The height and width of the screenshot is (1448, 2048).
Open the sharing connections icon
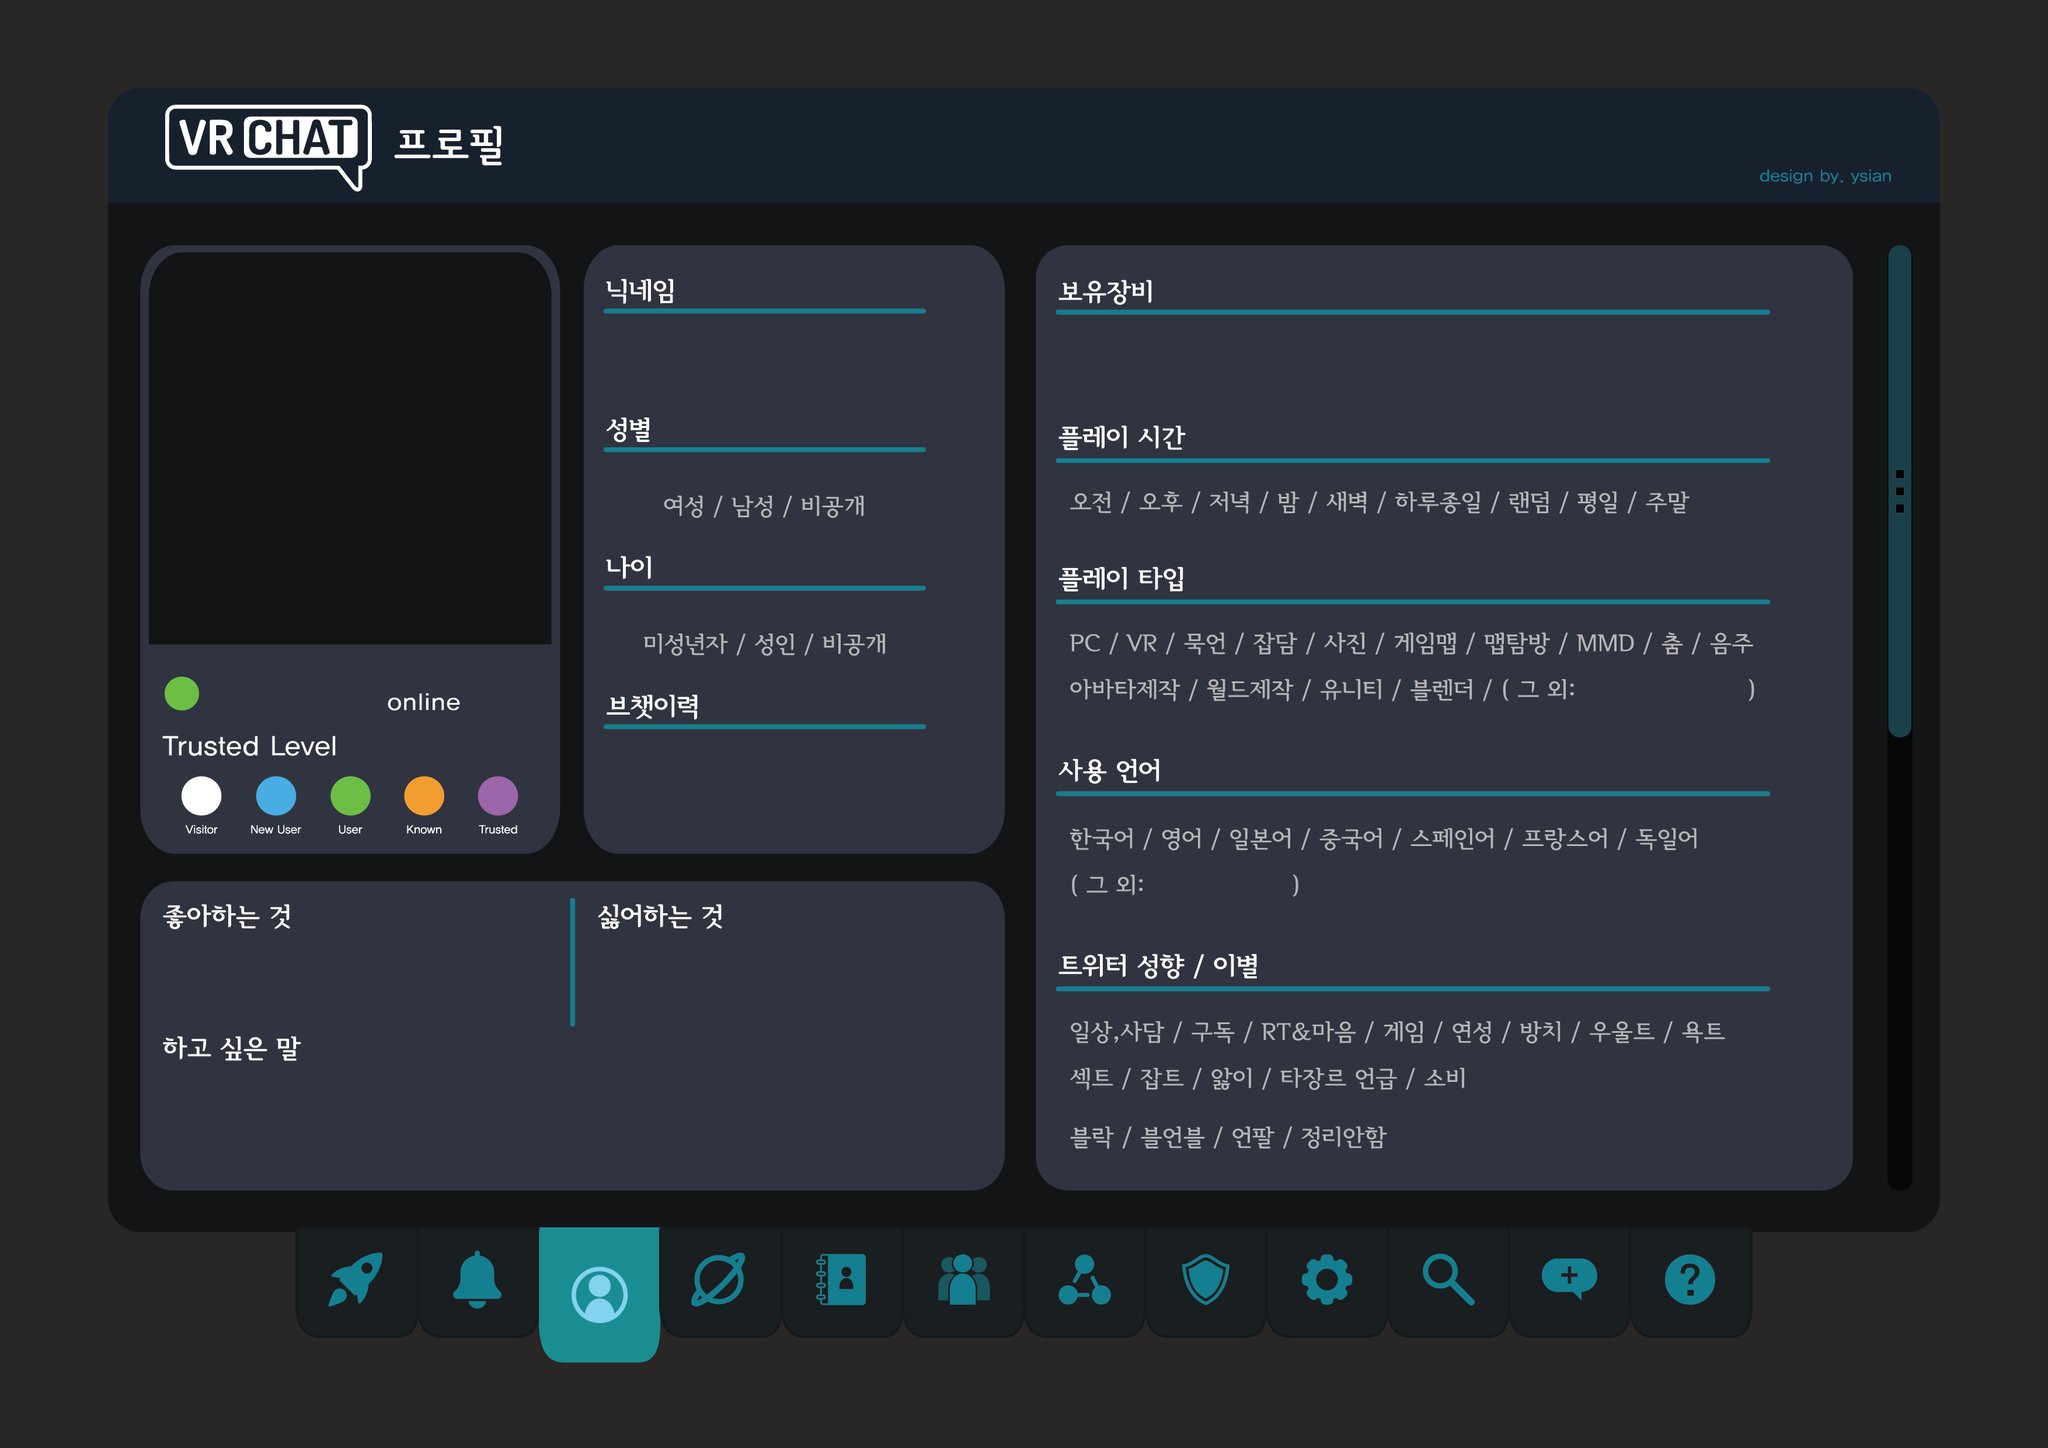(x=1085, y=1281)
